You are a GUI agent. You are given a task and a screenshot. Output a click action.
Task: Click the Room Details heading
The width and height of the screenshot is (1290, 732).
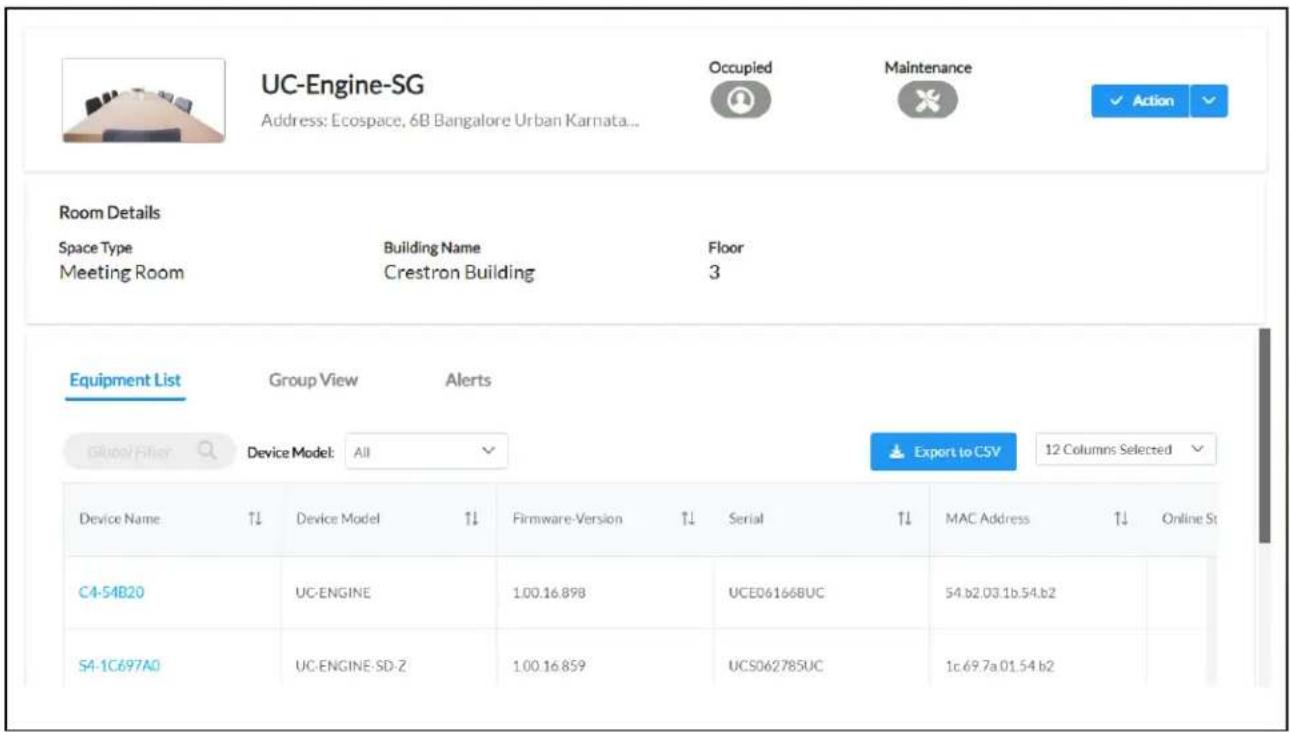click(x=110, y=213)
